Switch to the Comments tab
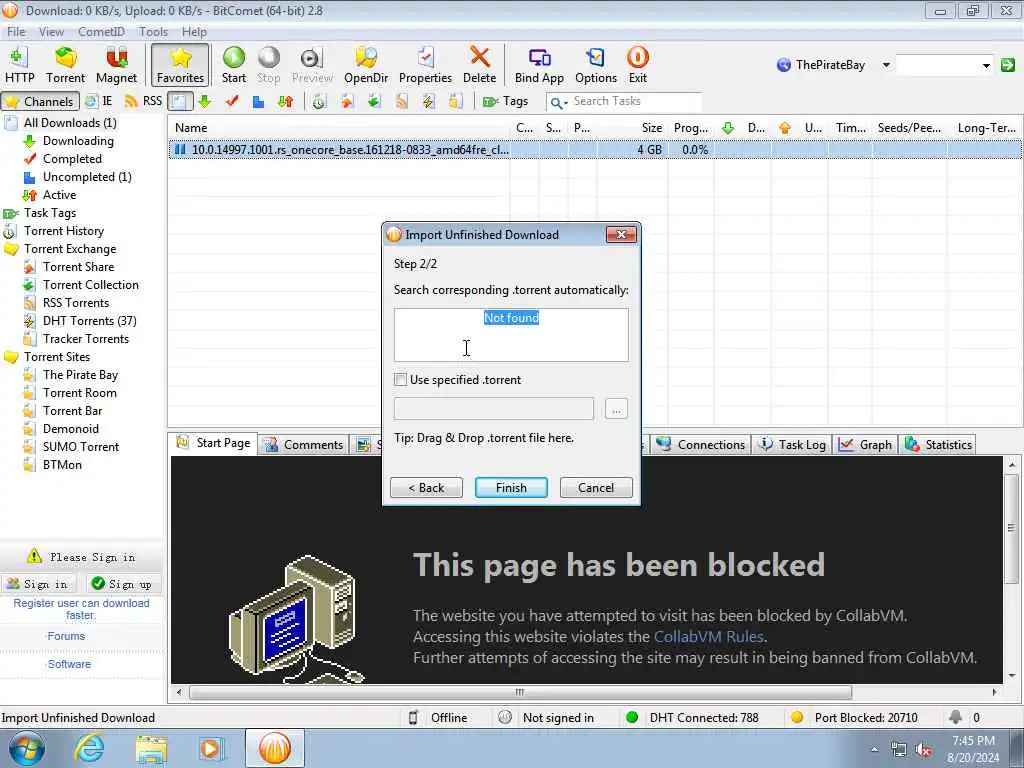The image size is (1024, 768). tap(304, 445)
